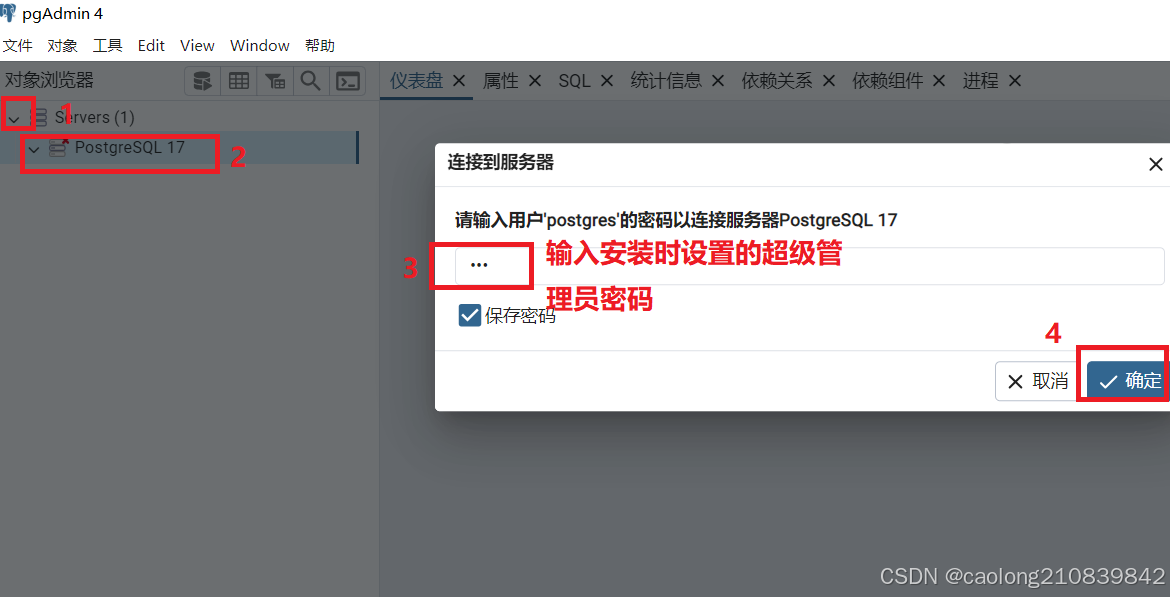Collapse the Servers (1) tree node

pyautogui.click(x=14, y=118)
